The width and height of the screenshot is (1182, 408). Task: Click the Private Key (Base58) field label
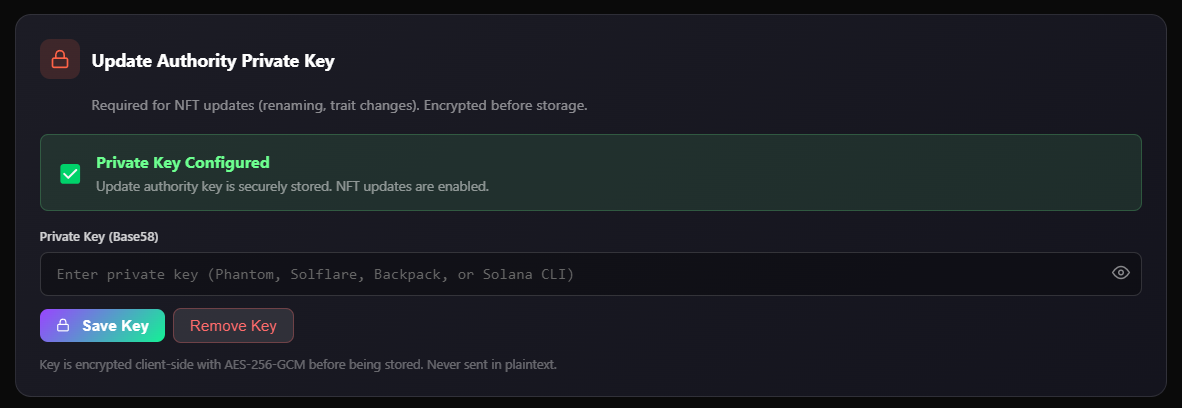pyautogui.click(x=99, y=237)
